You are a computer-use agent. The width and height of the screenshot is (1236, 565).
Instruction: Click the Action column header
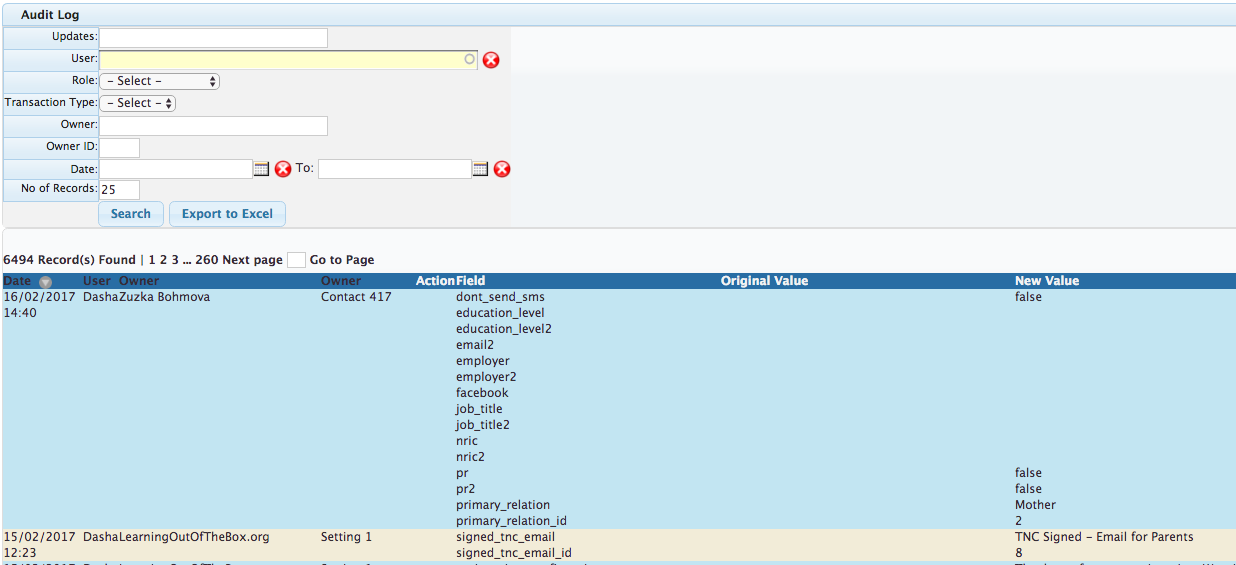pos(435,281)
